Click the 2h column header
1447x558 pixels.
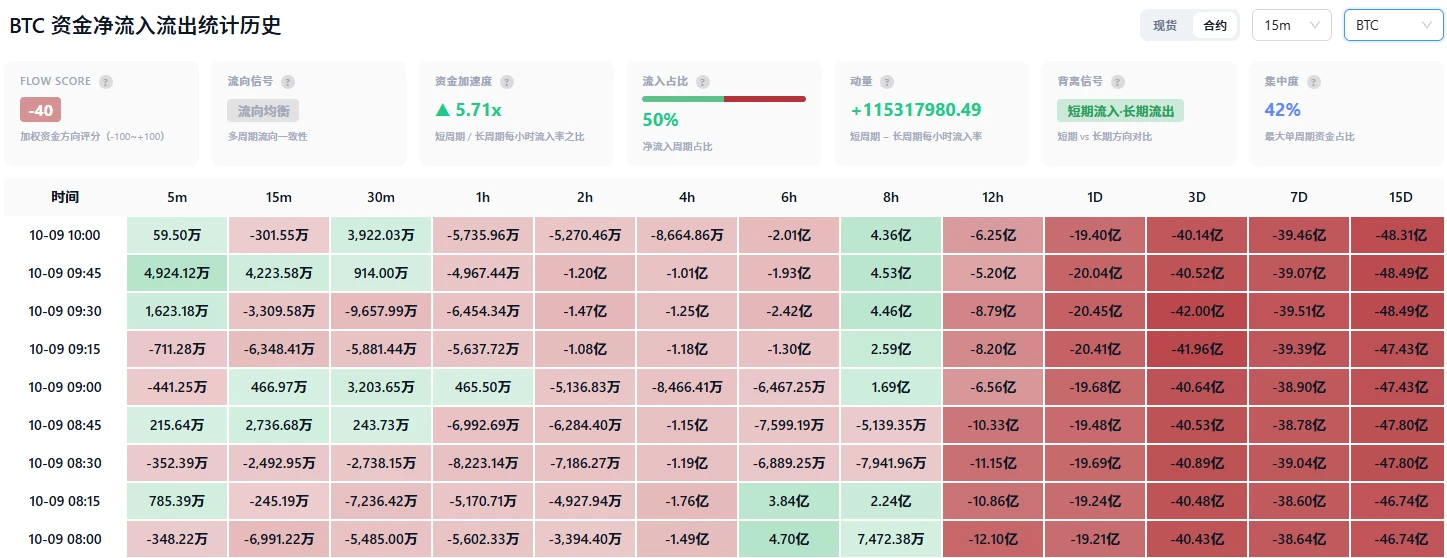pos(584,197)
